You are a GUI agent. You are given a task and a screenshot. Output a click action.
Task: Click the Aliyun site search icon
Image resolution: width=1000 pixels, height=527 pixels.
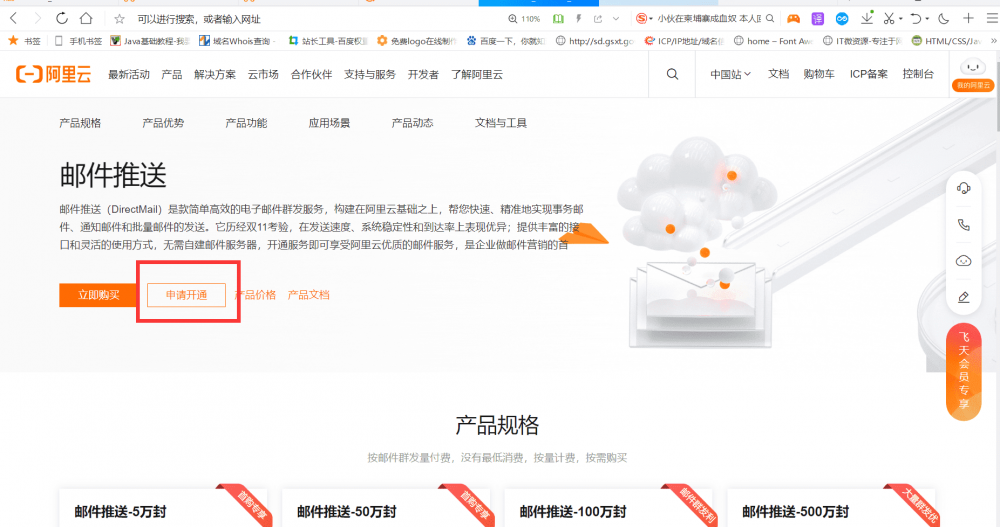pyautogui.click(x=672, y=75)
